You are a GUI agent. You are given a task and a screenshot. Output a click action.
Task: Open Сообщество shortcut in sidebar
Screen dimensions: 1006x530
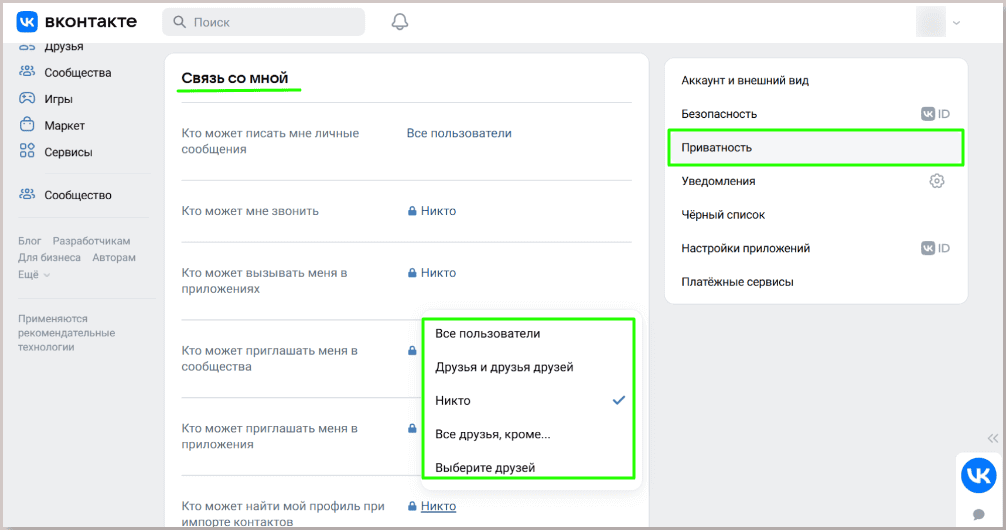(78, 195)
